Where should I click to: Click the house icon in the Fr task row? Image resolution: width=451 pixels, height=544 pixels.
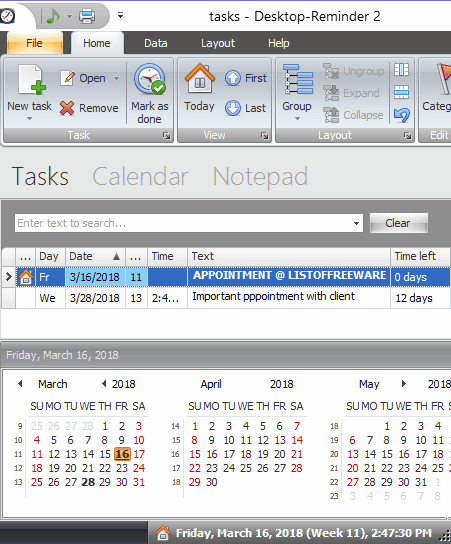[x=26, y=277]
